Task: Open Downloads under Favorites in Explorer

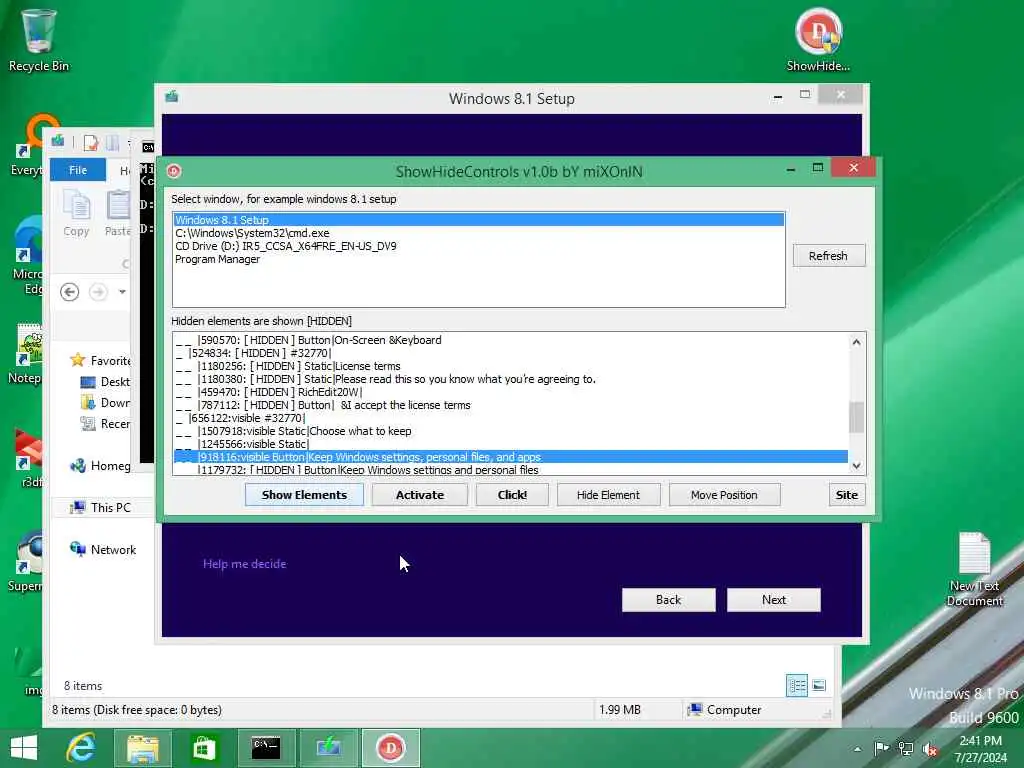Action: (104, 402)
